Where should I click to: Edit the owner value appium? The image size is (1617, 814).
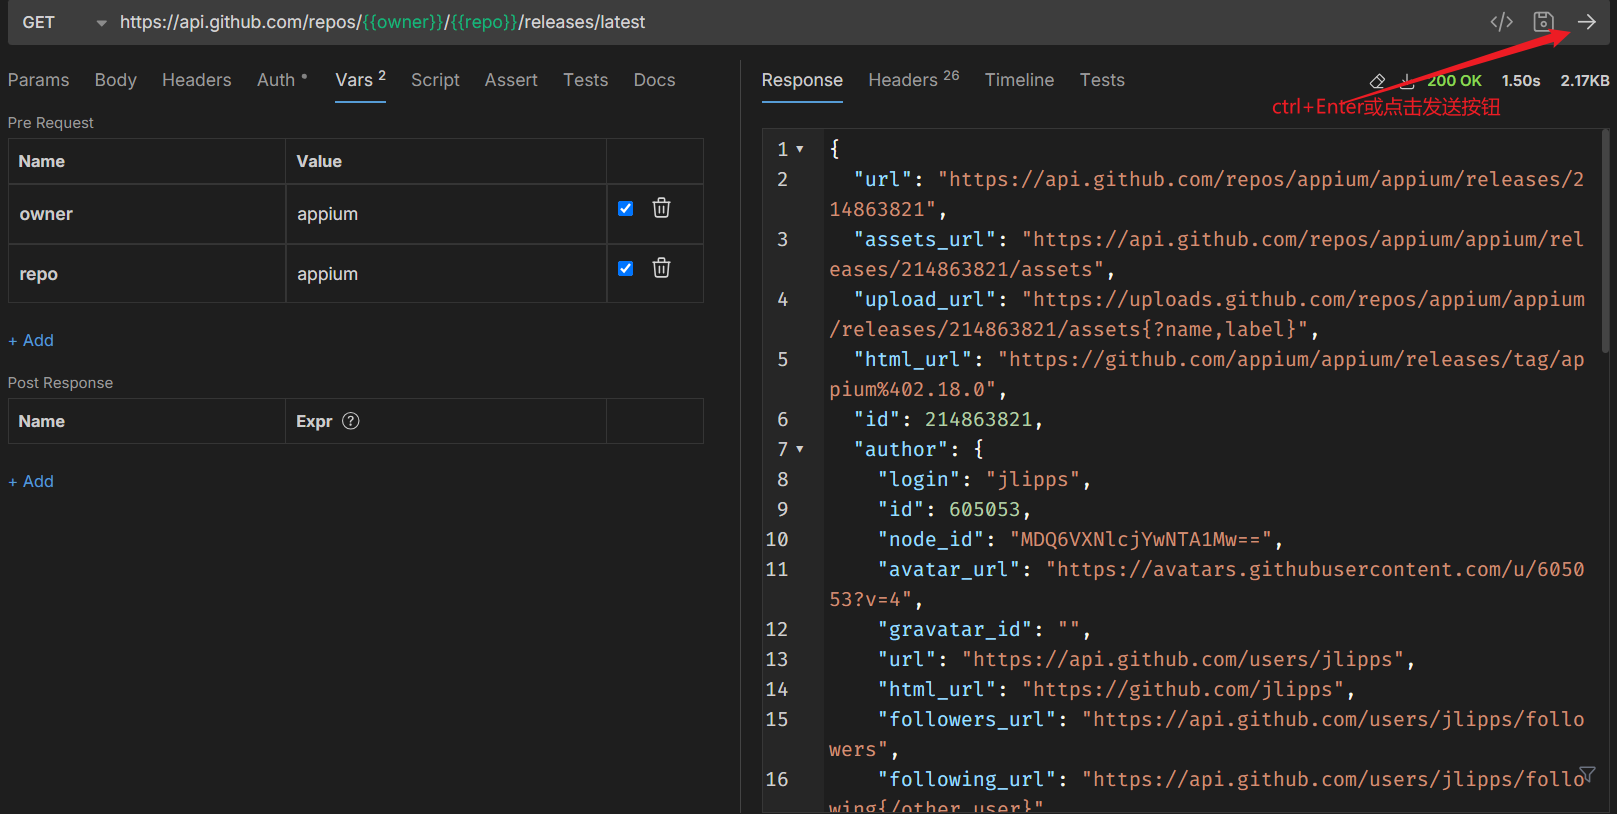[446, 214]
